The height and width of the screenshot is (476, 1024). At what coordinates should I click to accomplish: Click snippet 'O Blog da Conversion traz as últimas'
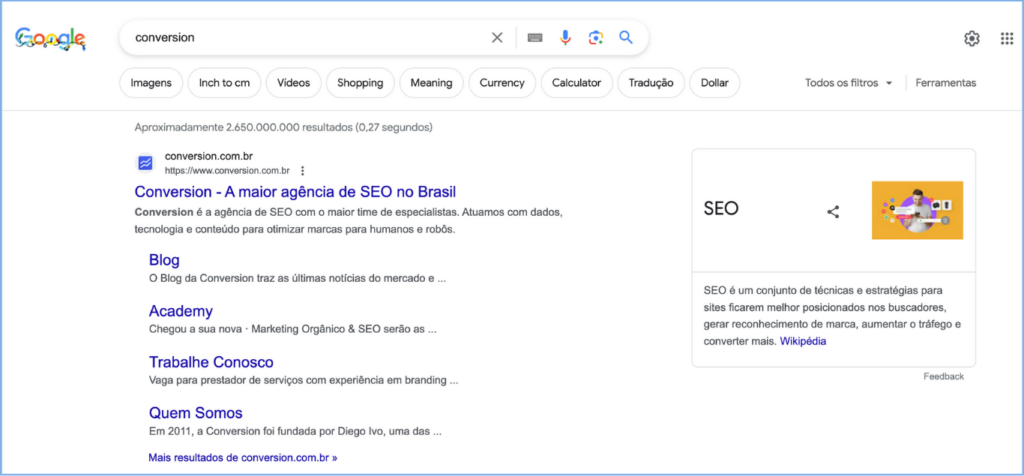(297, 279)
